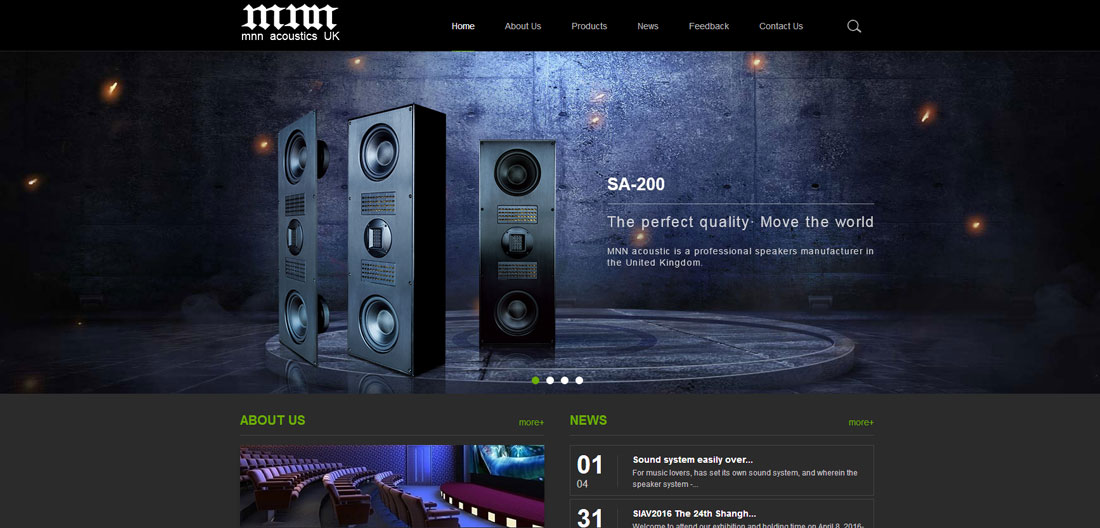Select Contact Us in navigation

point(781,26)
